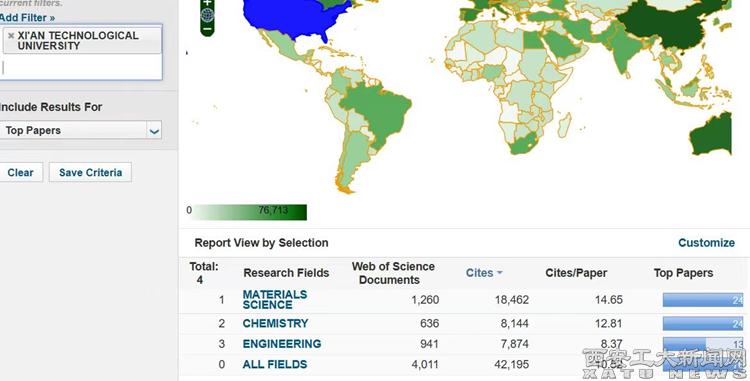Zoom out the map with minus icon
The height and width of the screenshot is (381, 750).
pos(207,29)
